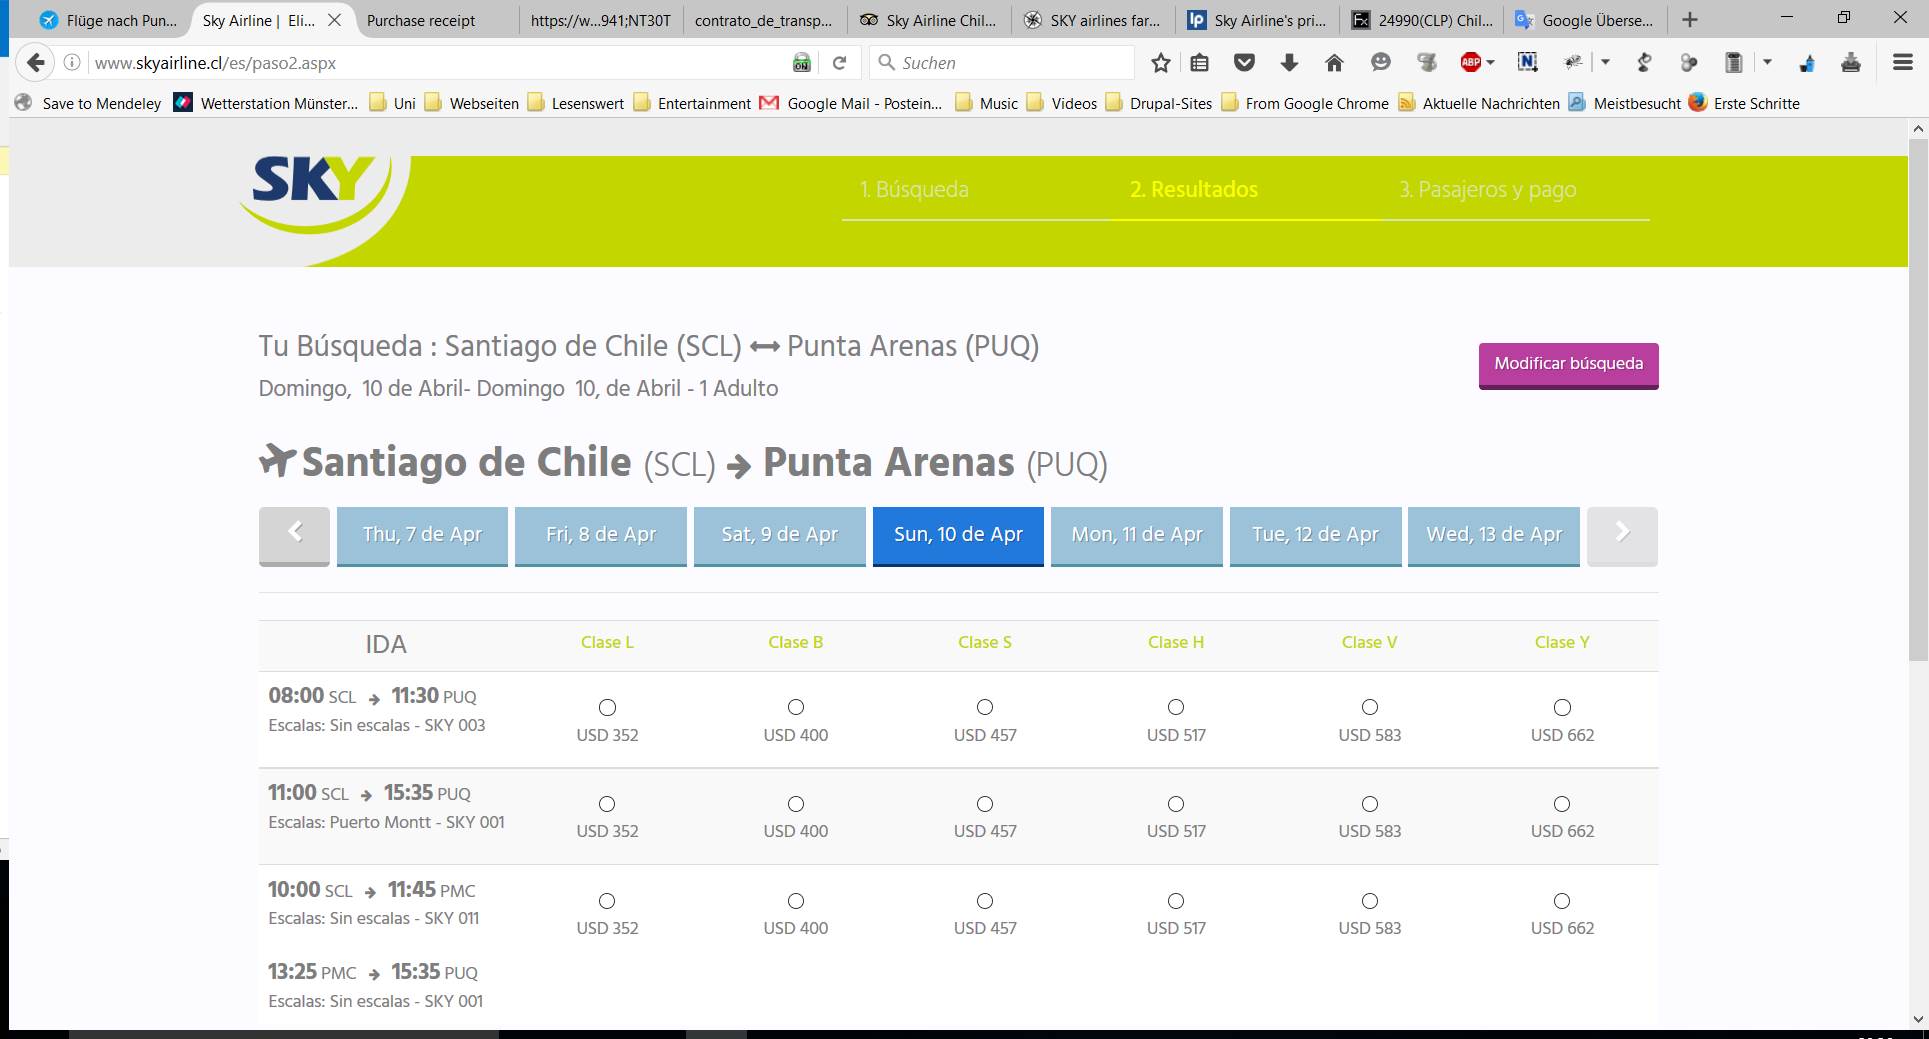1929x1039 pixels.
Task: Bookmark this page with the star icon
Action: pyautogui.click(x=1160, y=63)
